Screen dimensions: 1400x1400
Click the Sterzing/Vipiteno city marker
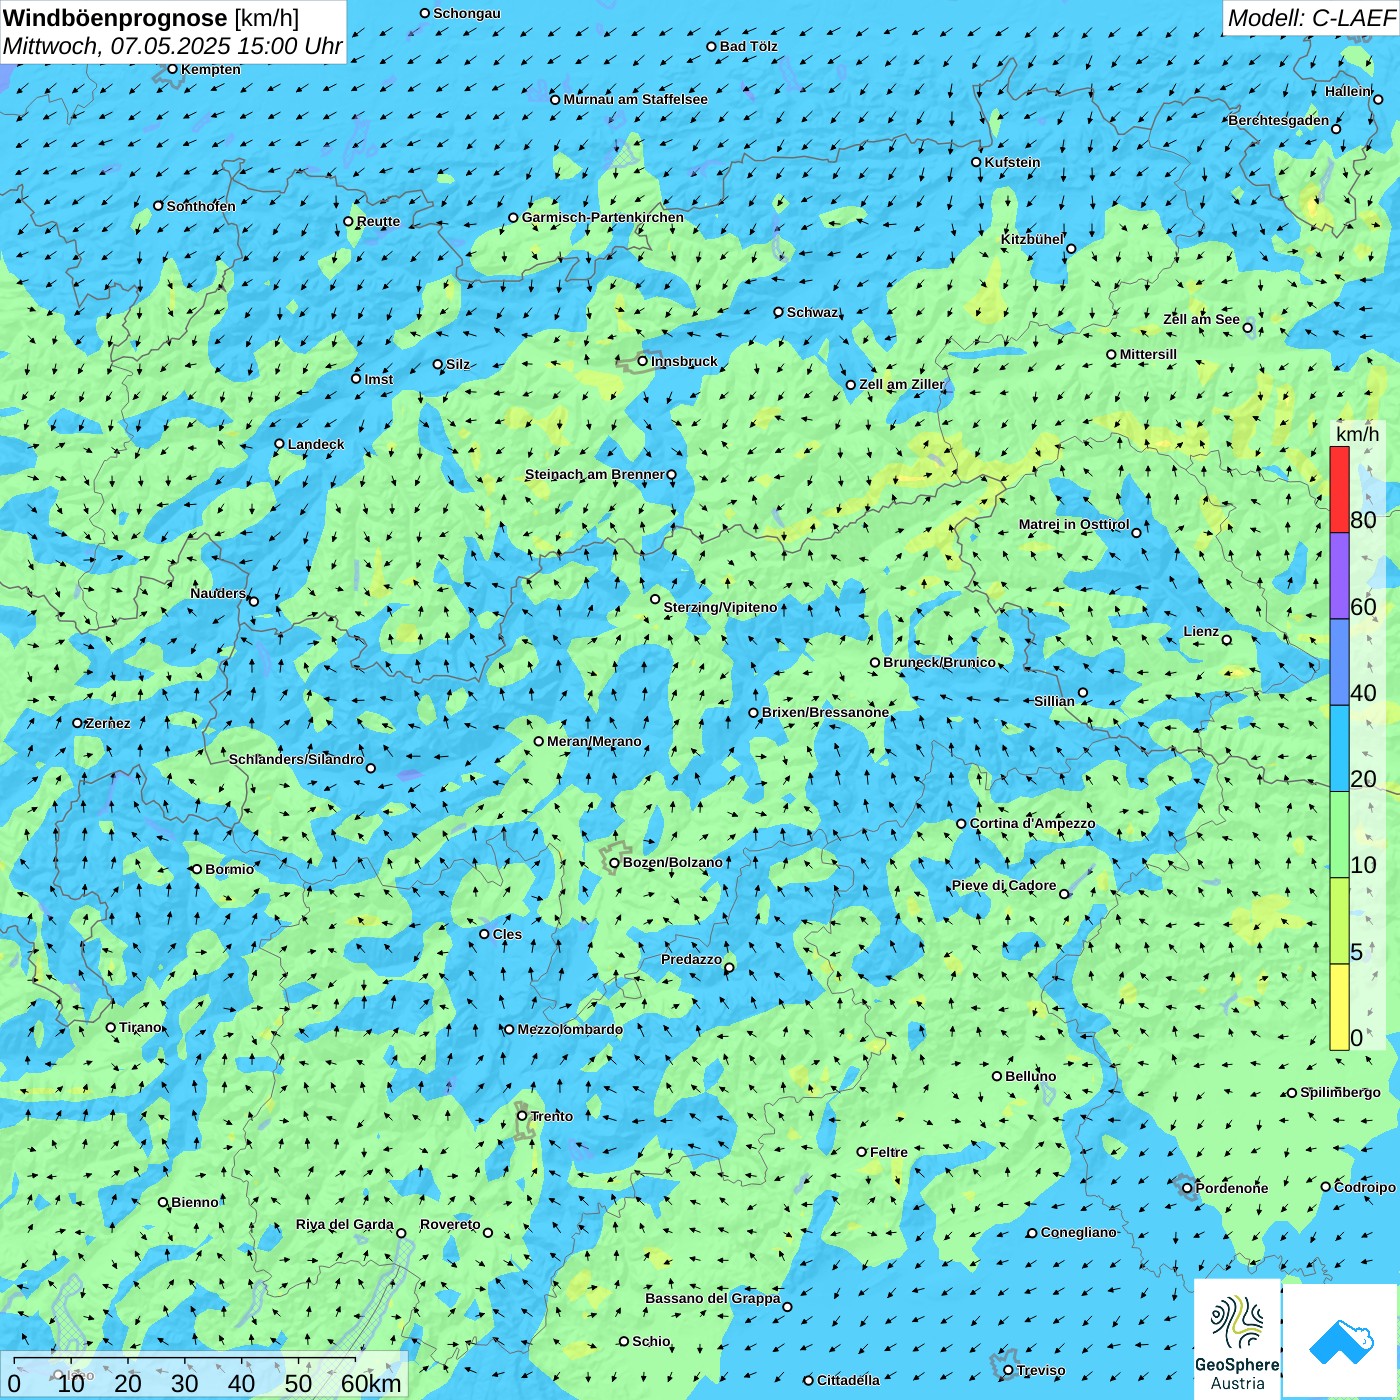656,599
